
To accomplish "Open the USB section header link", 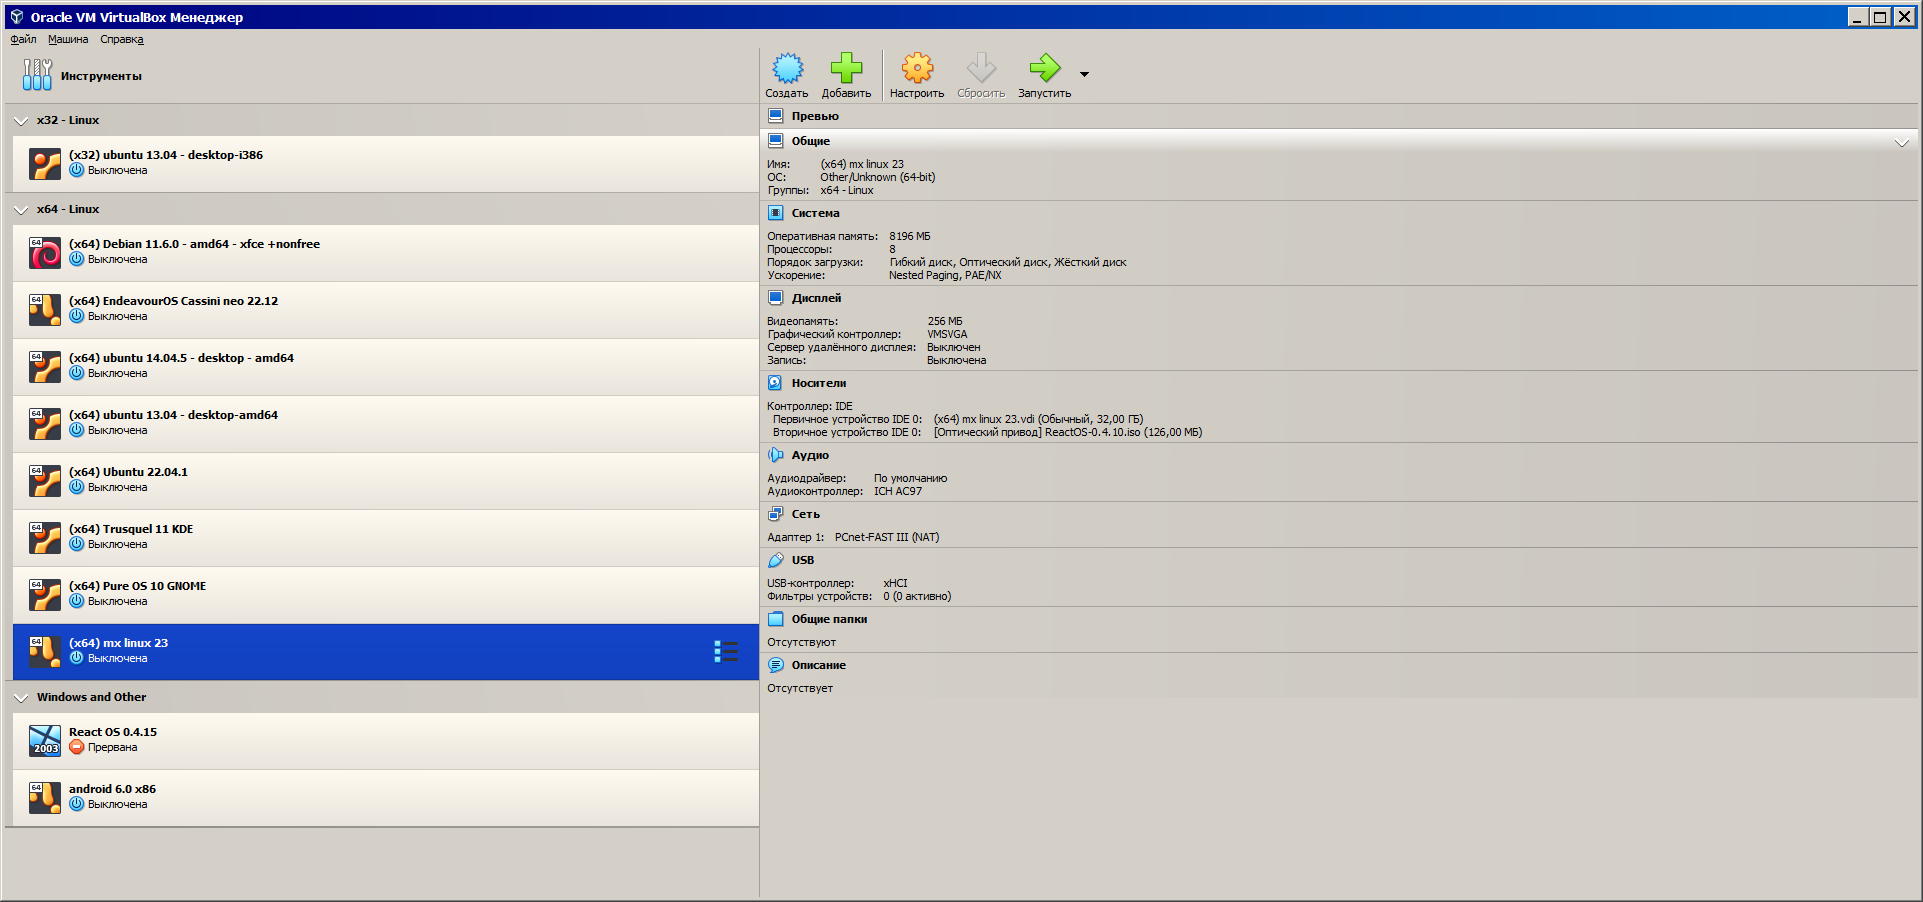I will click(803, 560).
